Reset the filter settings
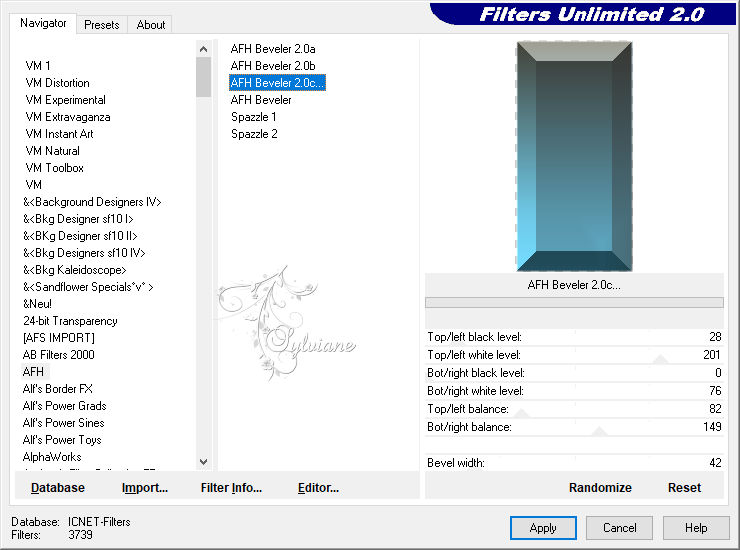The width and height of the screenshot is (740, 550). [x=684, y=488]
